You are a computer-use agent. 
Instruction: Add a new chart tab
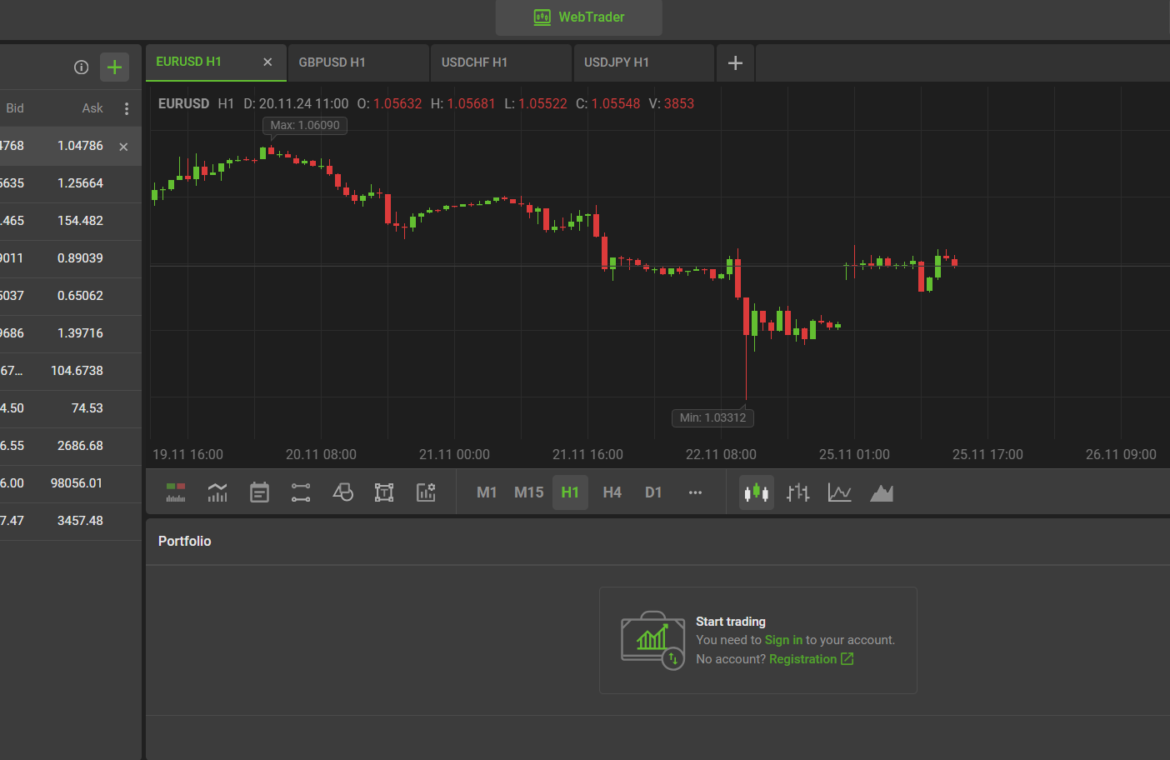(735, 63)
